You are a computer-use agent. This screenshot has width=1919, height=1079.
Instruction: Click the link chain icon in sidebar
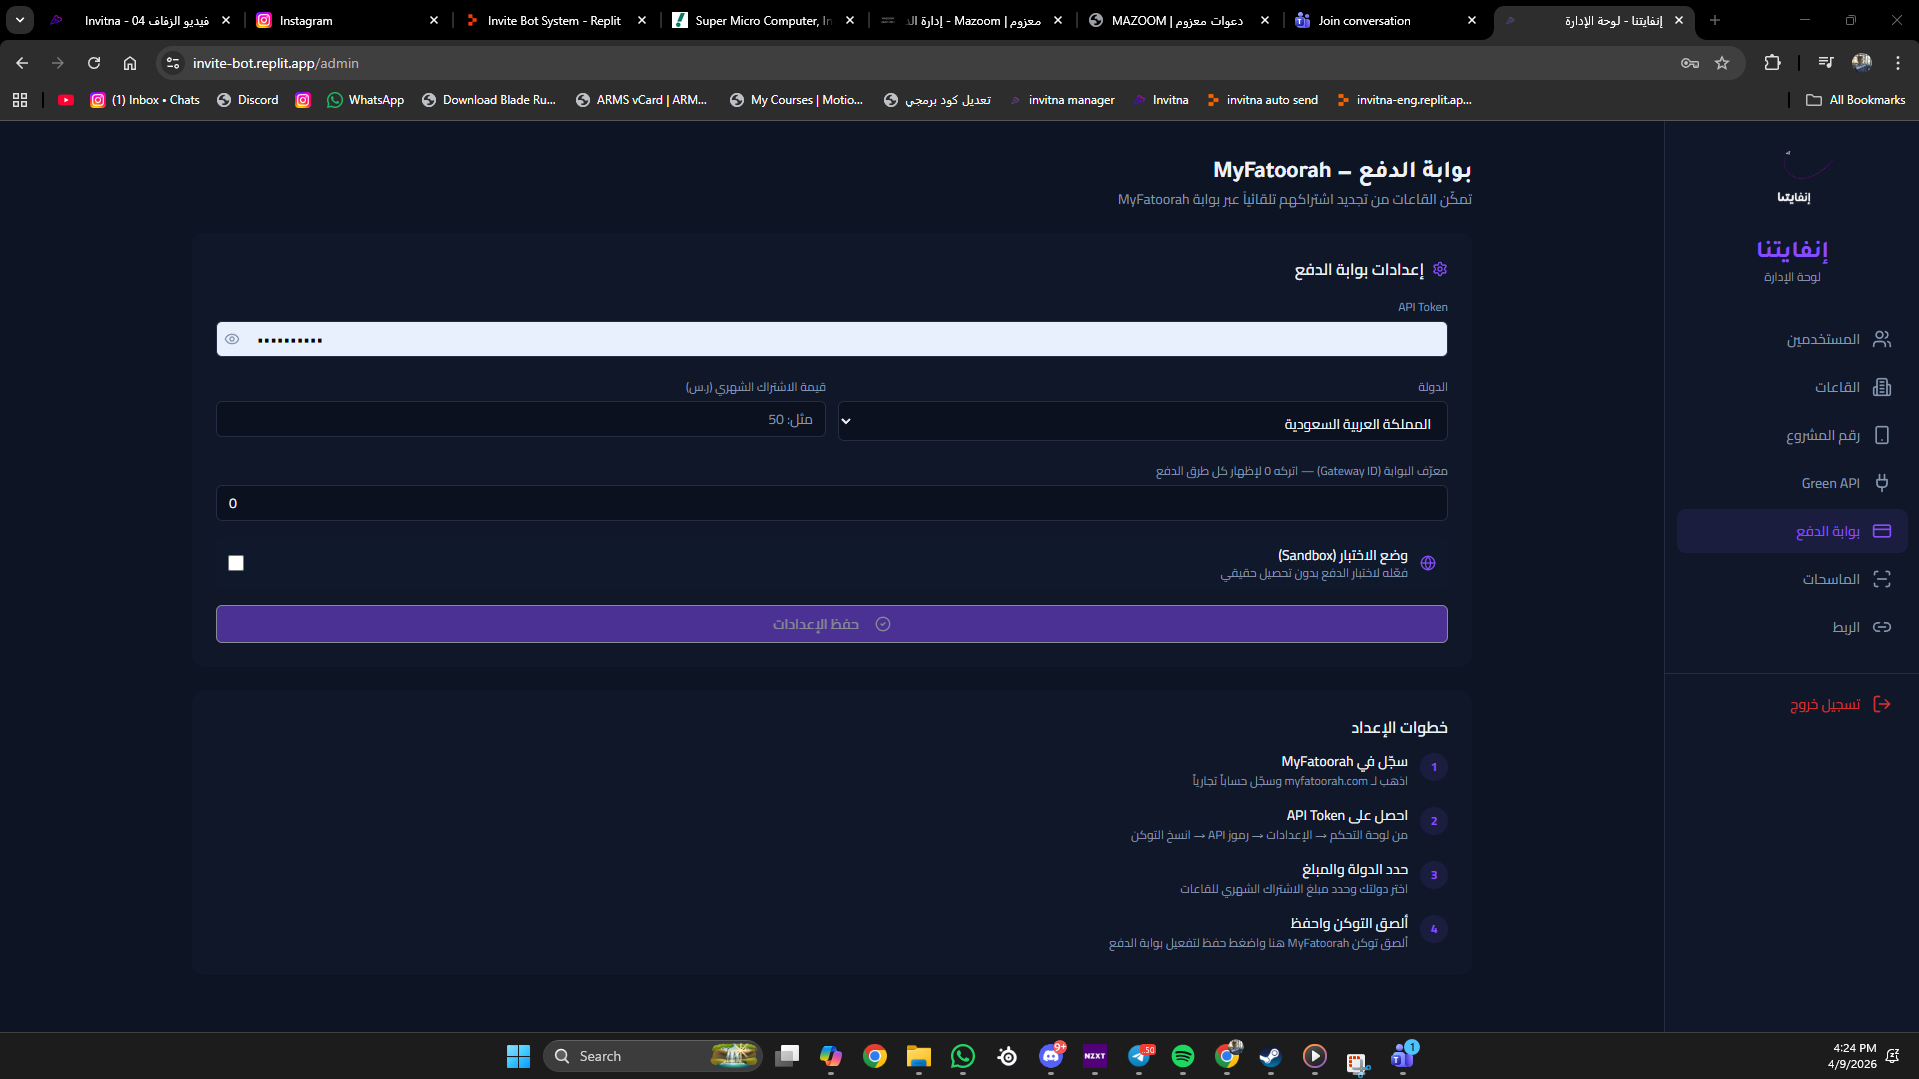click(x=1881, y=627)
